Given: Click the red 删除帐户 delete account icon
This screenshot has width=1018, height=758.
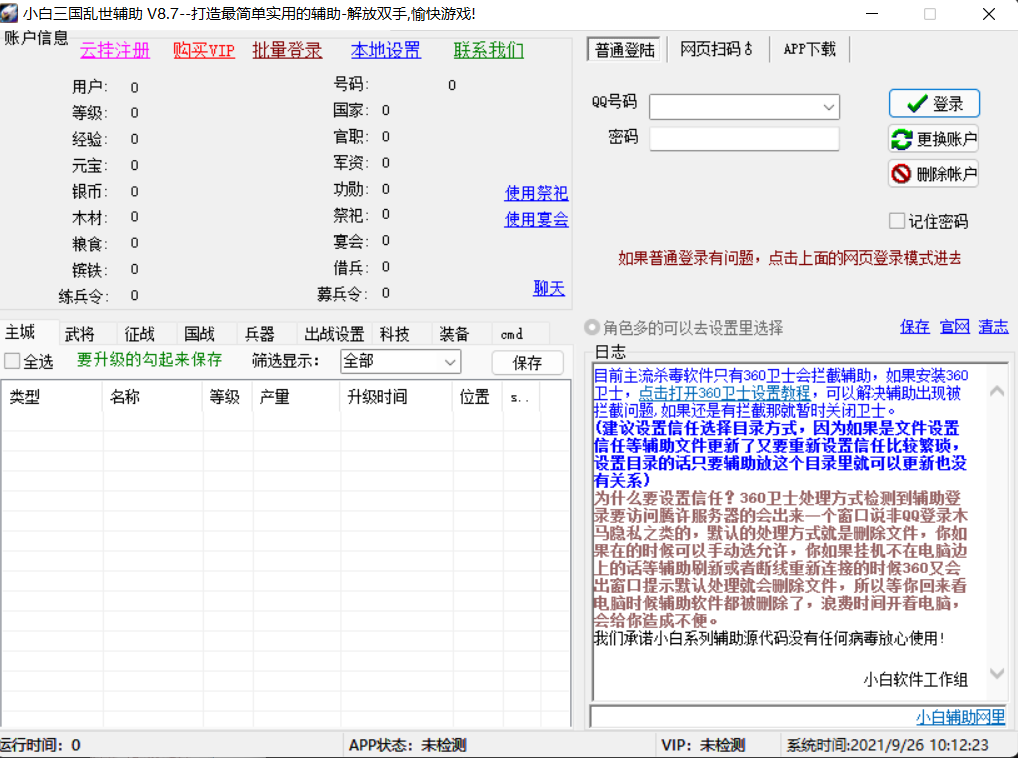Looking at the screenshot, I should tap(902, 174).
